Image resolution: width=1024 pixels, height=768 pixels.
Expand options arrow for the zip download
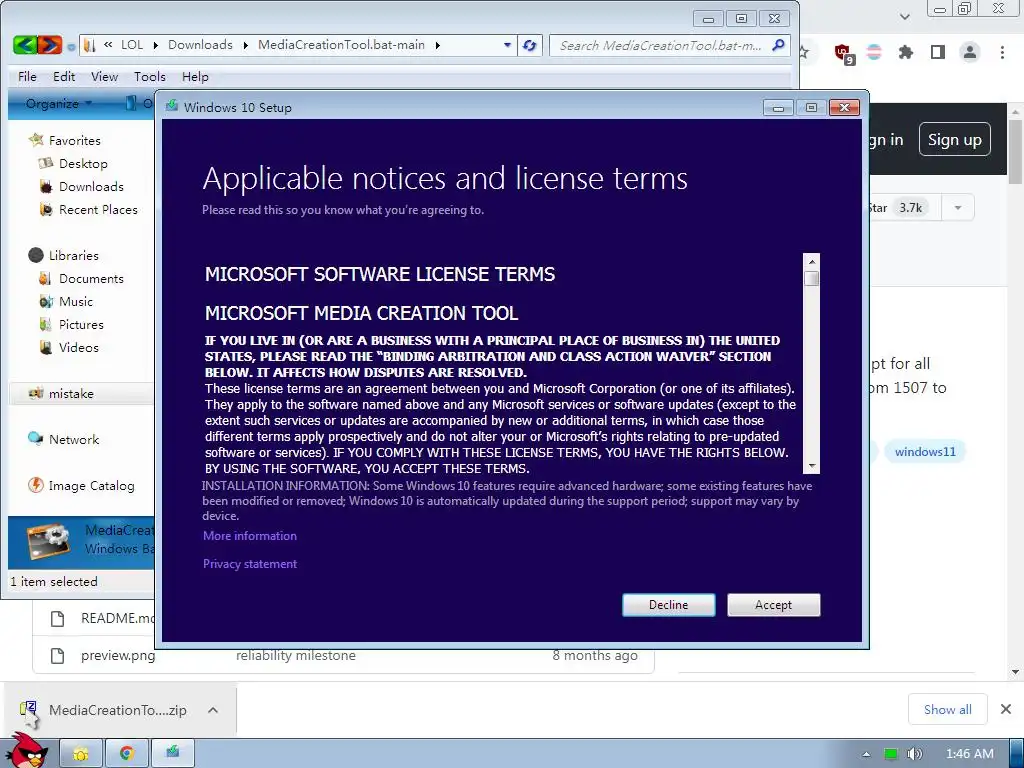pos(213,710)
